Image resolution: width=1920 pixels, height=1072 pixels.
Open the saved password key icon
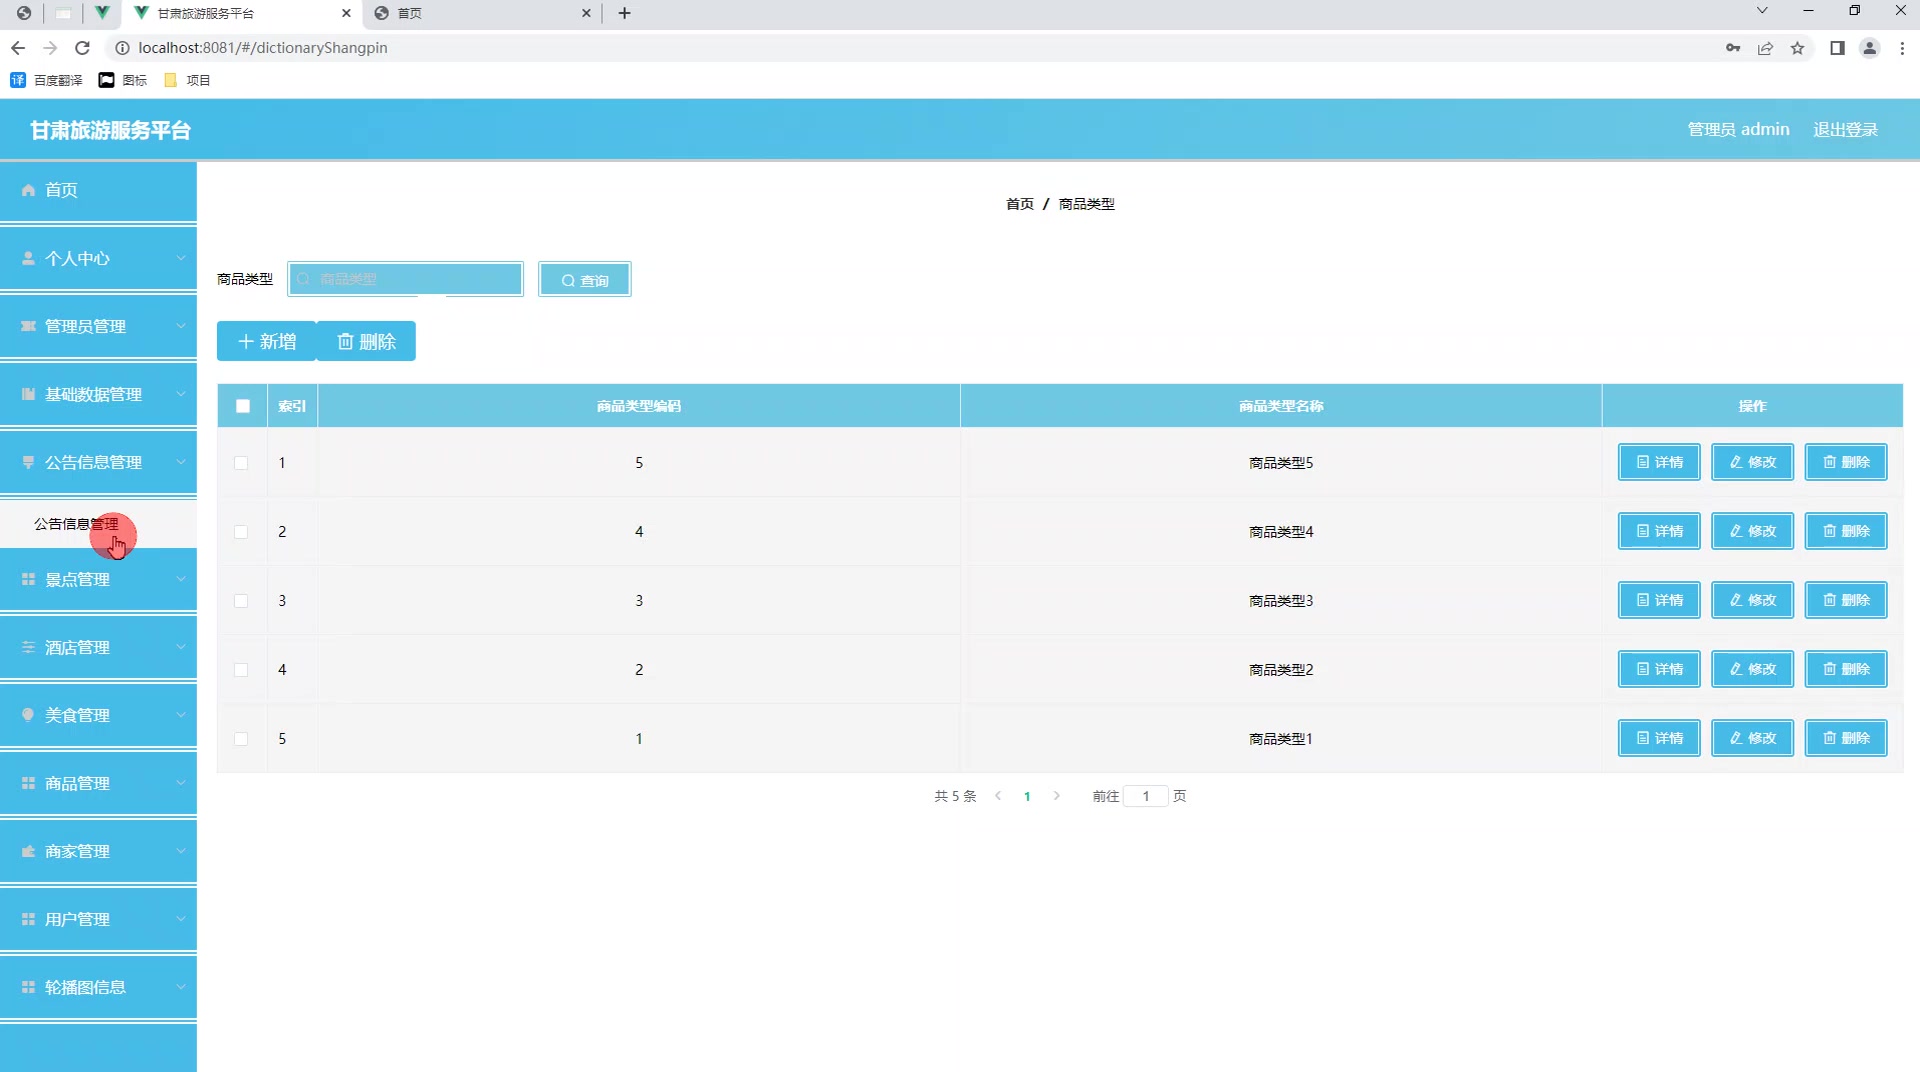[1733, 48]
